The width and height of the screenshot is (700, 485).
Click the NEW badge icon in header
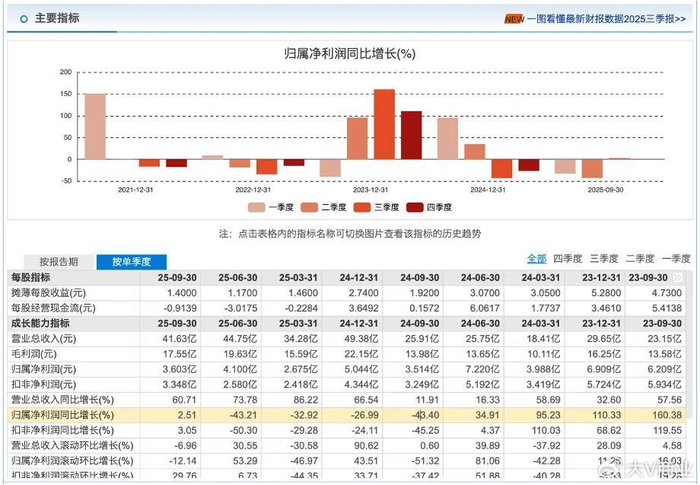[514, 19]
